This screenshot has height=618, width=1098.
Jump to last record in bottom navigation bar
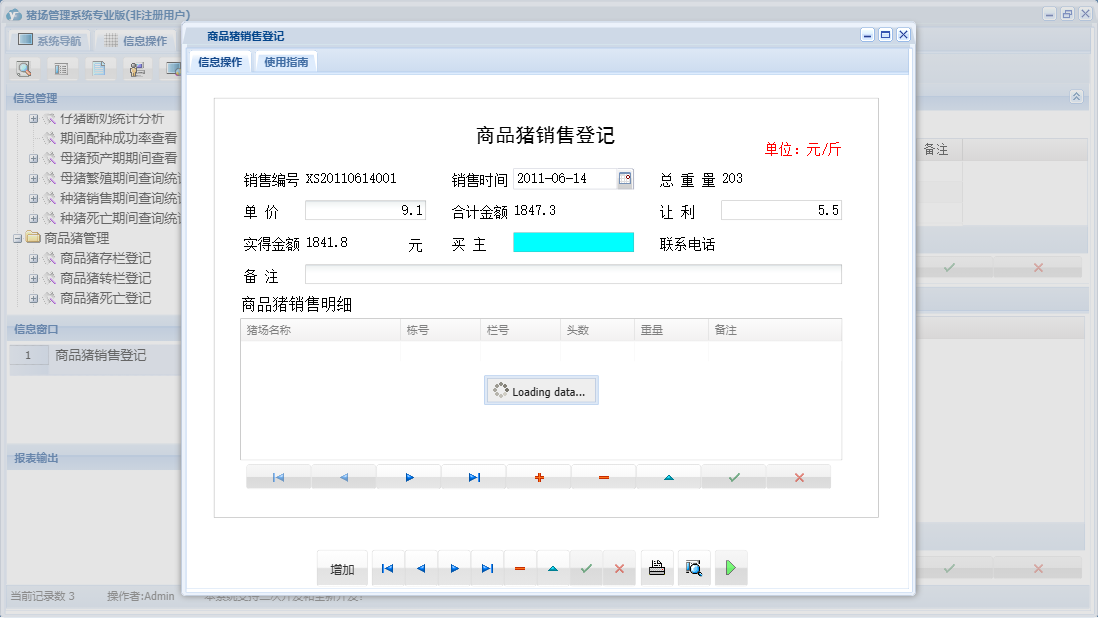tap(488, 568)
